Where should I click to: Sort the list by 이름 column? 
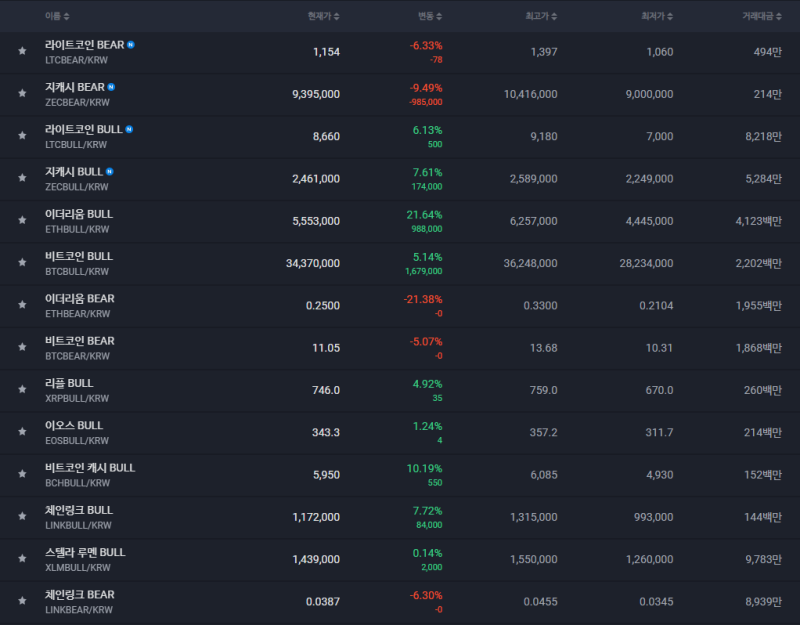(57, 16)
